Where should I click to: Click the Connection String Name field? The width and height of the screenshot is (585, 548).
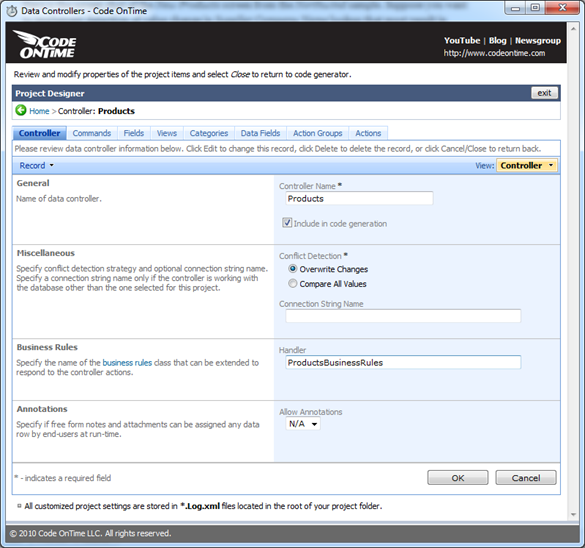click(x=403, y=316)
